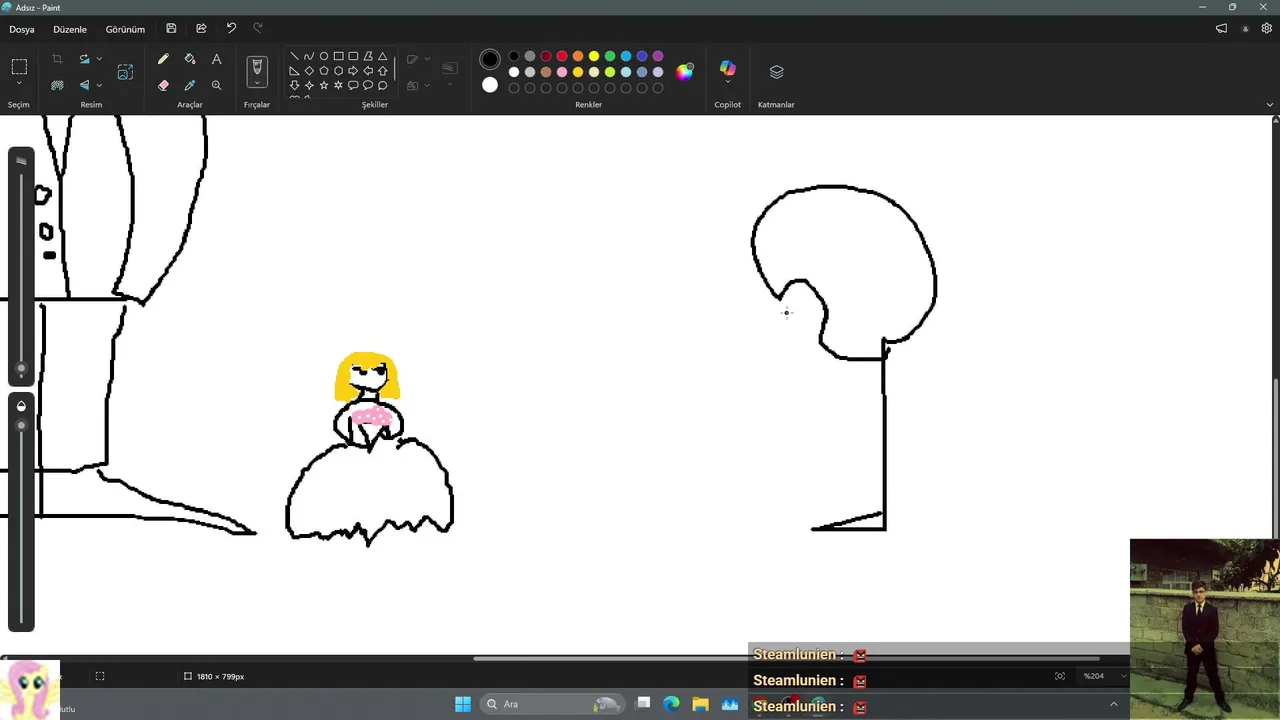
Task: Select the curve shape
Action: pyautogui.click(x=309, y=56)
